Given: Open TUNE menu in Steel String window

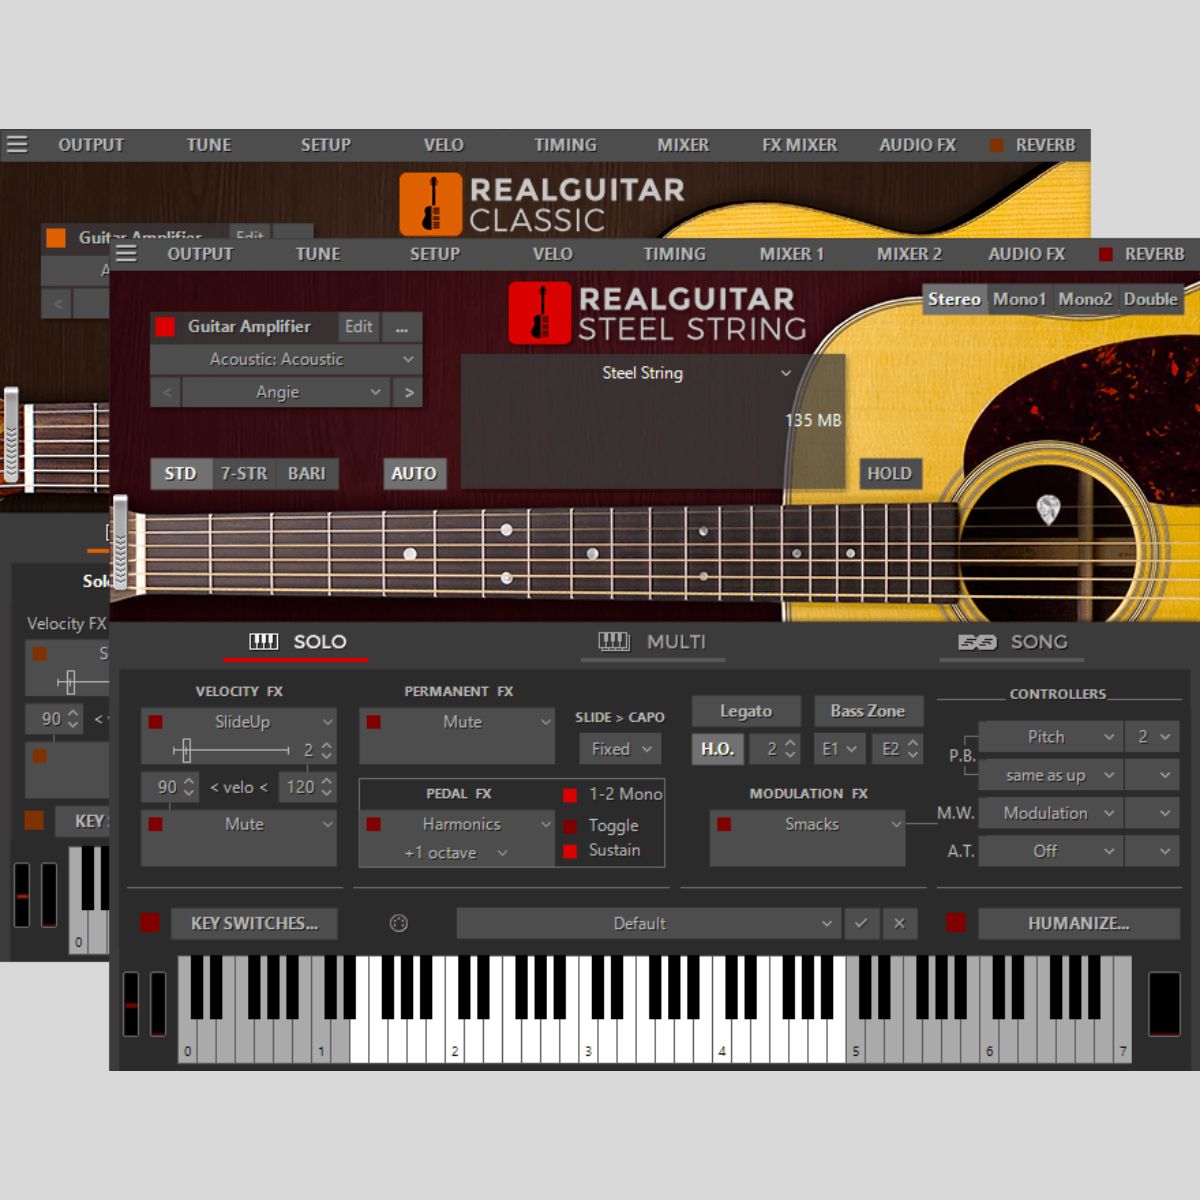Looking at the screenshot, I should (x=318, y=254).
